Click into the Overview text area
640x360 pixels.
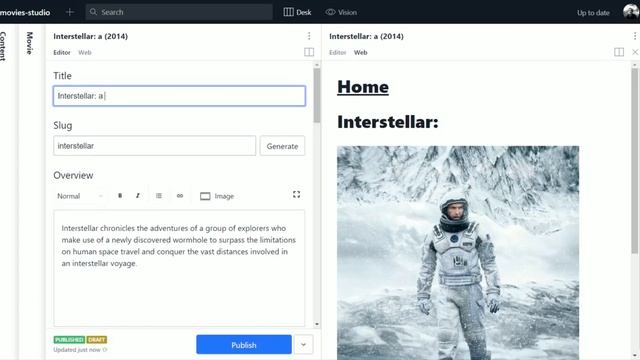click(x=179, y=268)
